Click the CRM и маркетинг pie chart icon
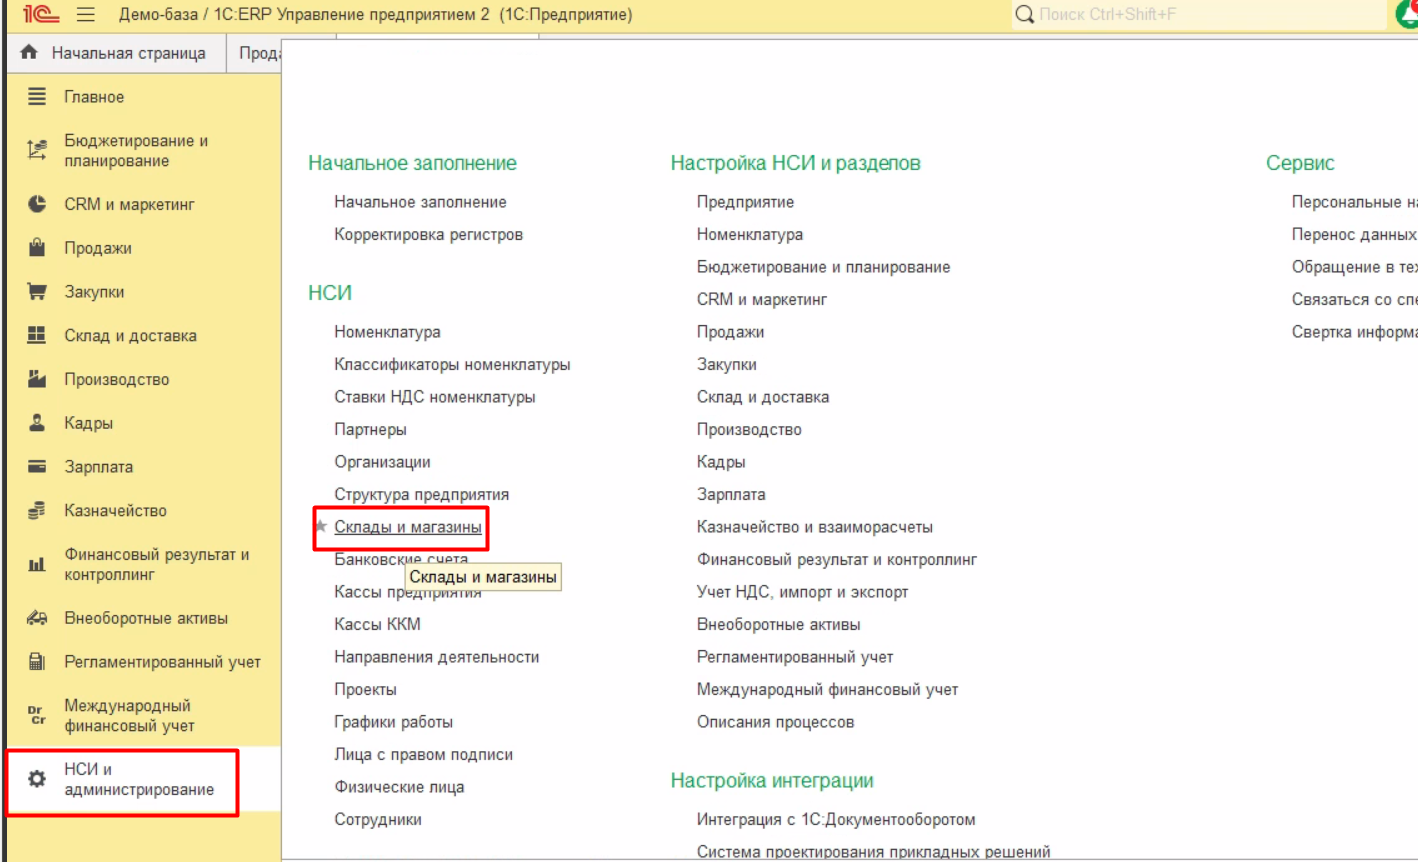The width and height of the screenshot is (1418, 862). [37, 204]
